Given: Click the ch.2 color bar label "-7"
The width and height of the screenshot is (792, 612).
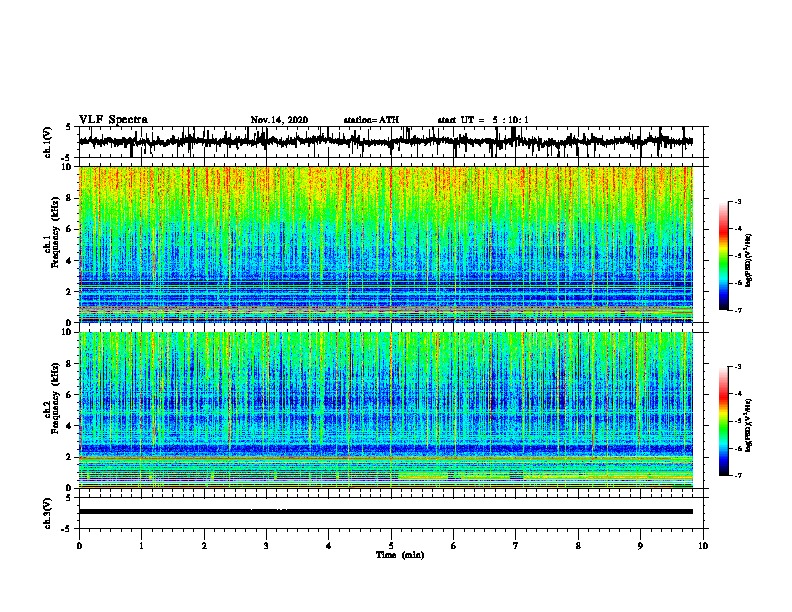Looking at the screenshot, I should [x=737, y=476].
